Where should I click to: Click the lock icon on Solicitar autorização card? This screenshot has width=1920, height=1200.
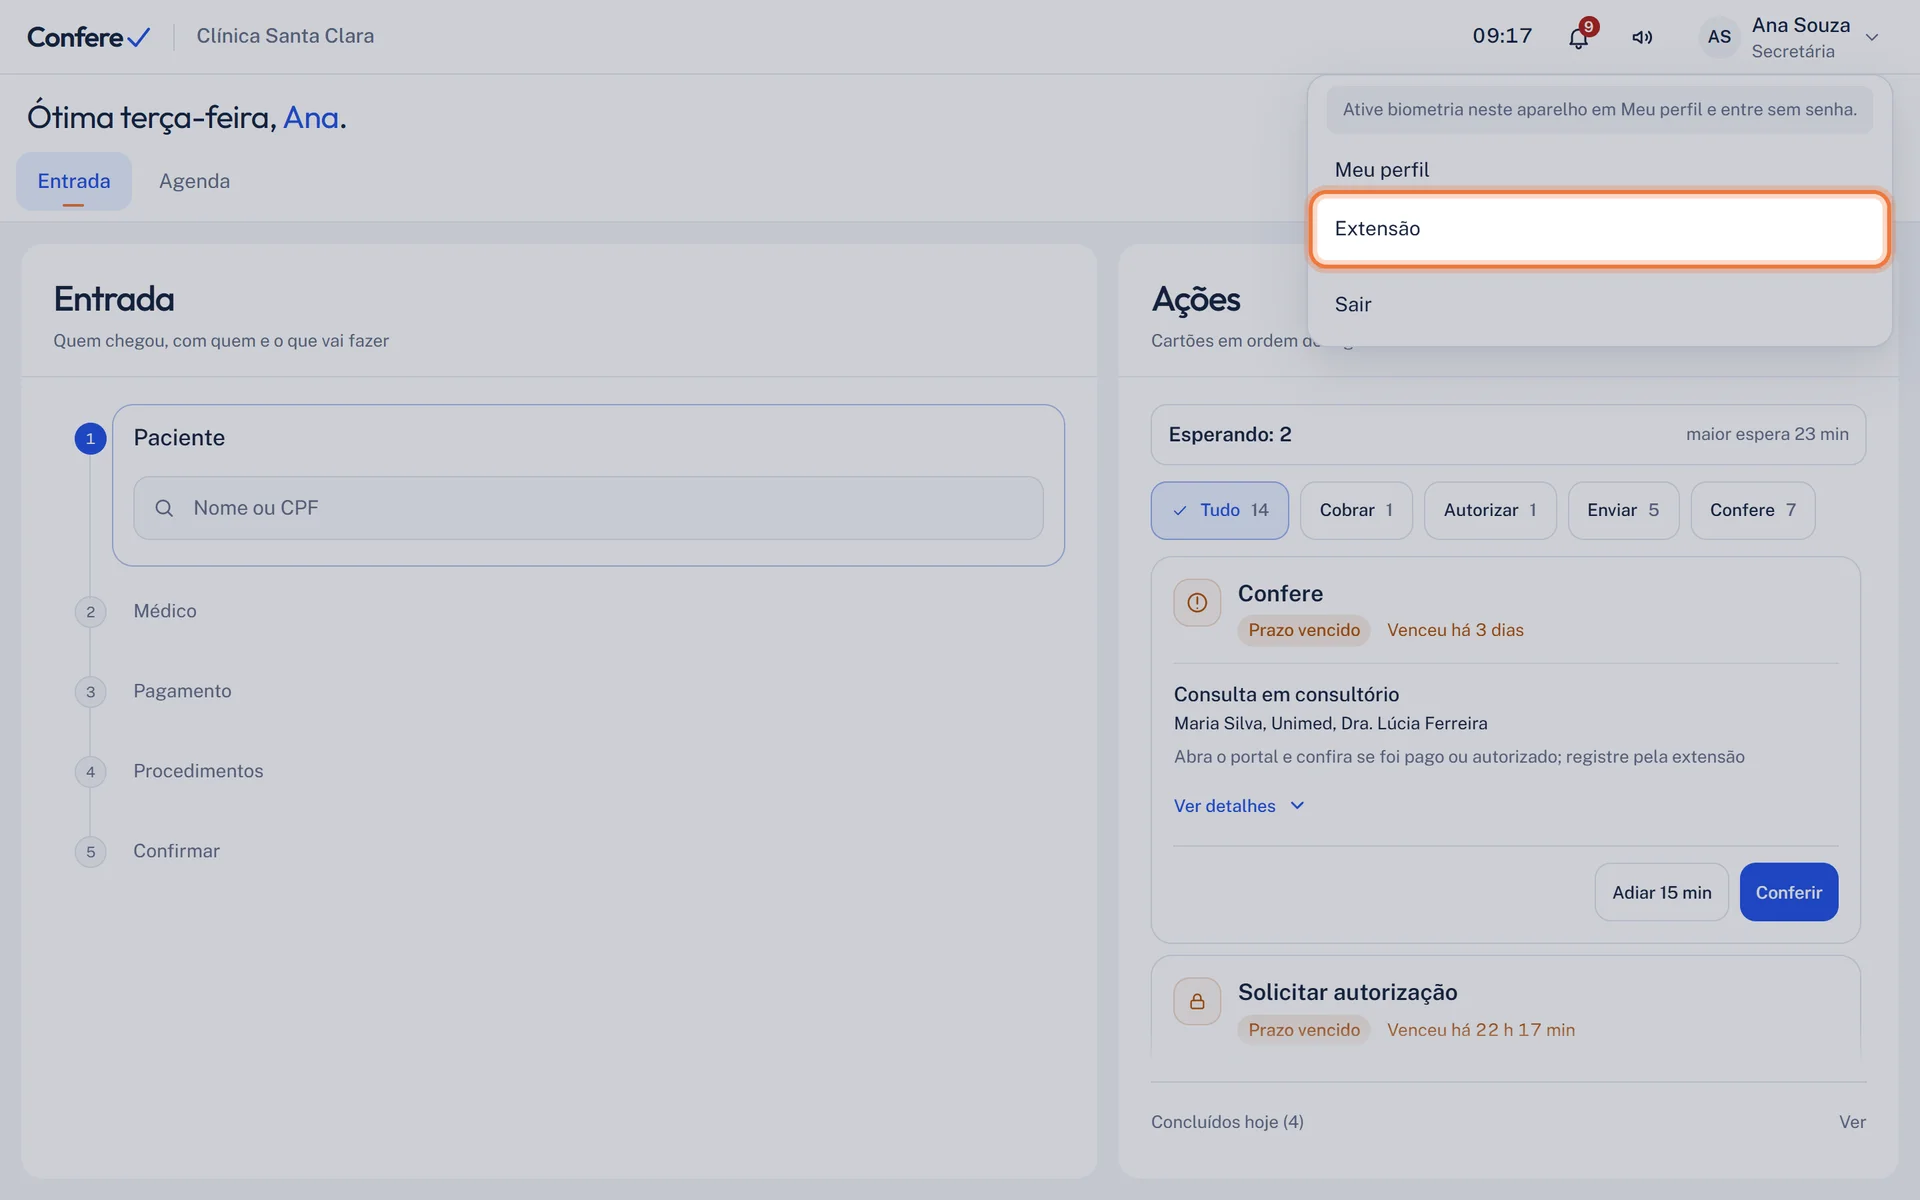[1197, 1001]
